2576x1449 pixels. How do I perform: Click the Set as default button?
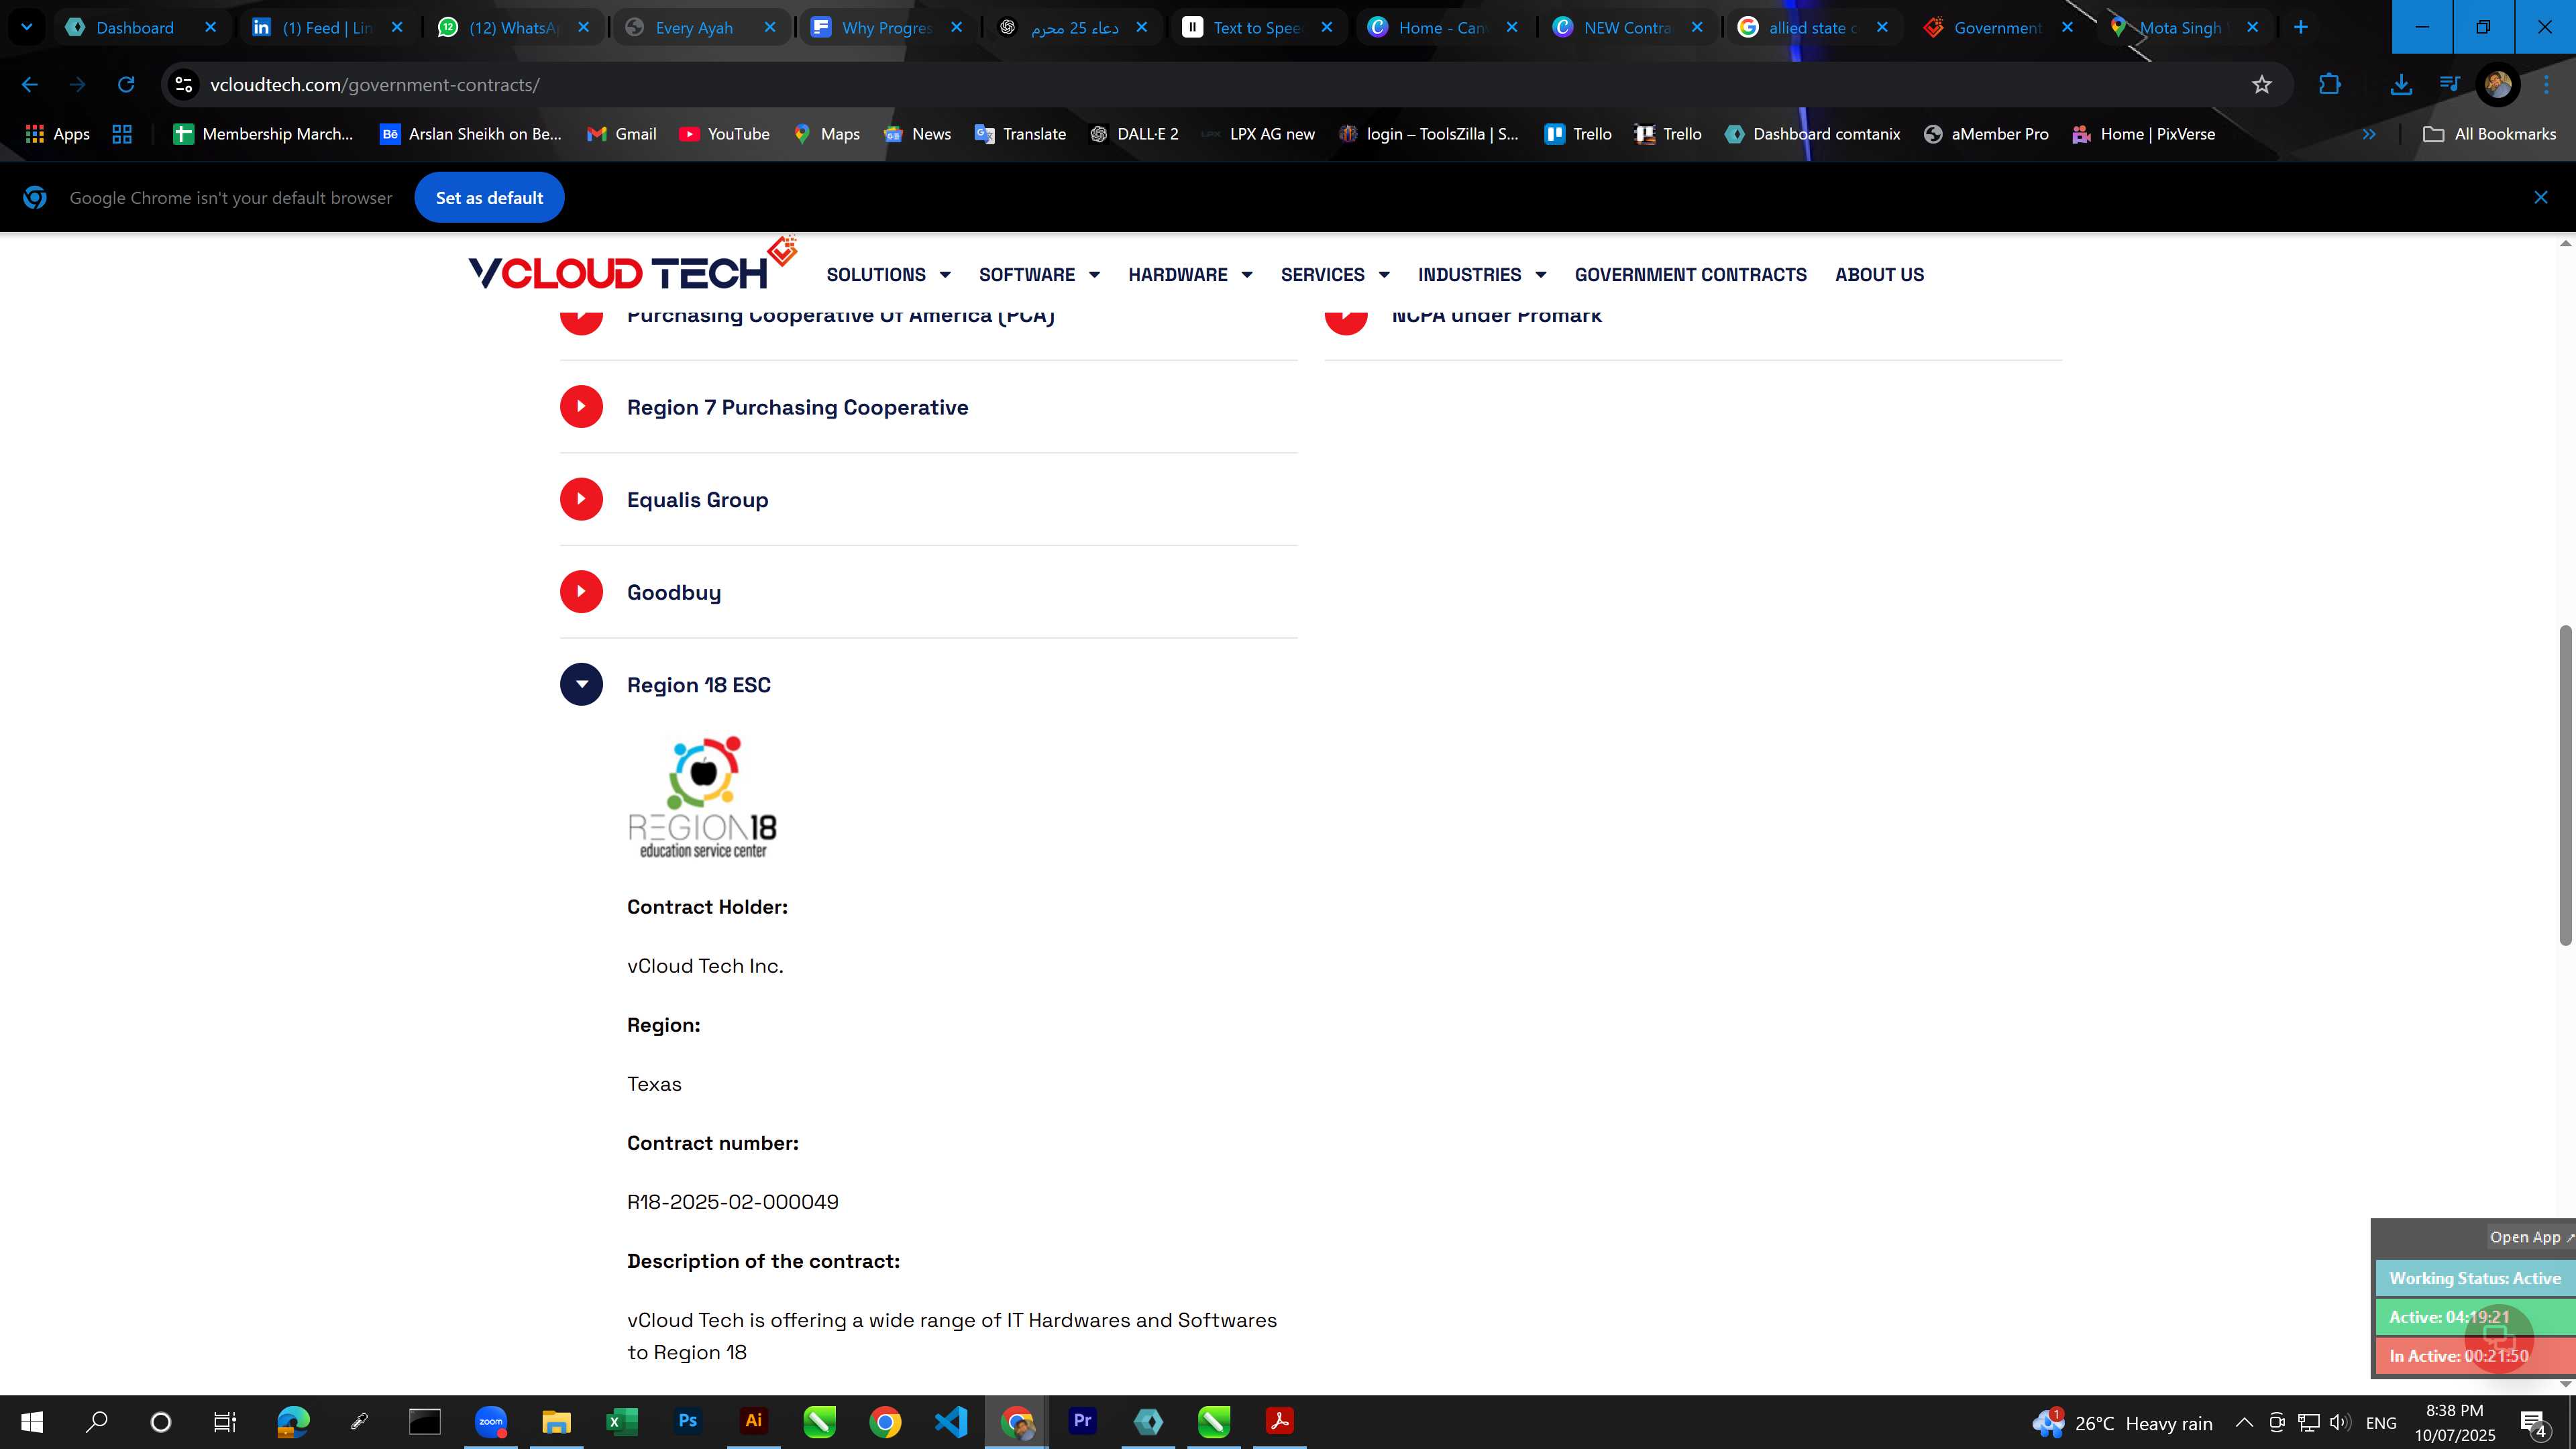point(489,198)
